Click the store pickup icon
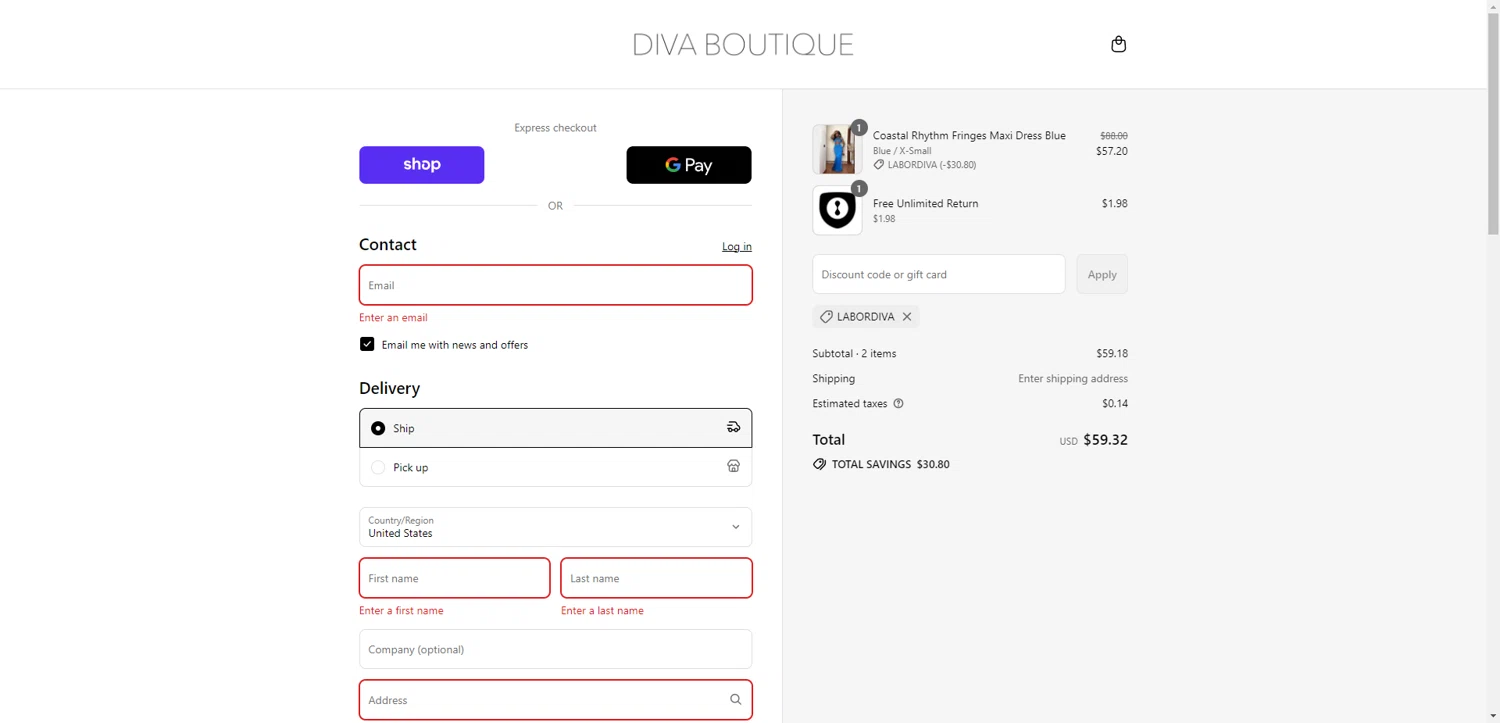Image resolution: width=1500 pixels, height=723 pixels. 733,466
